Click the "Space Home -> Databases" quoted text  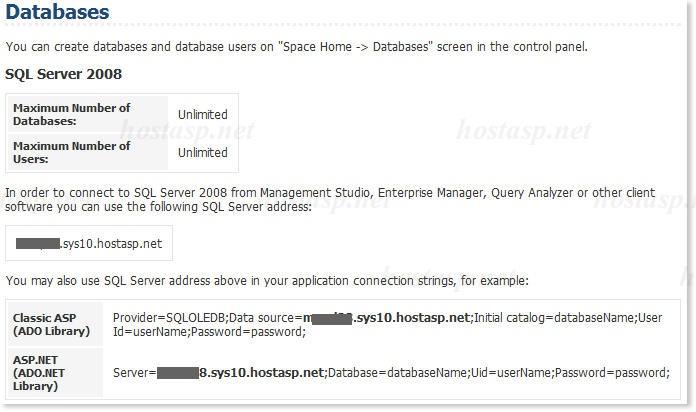[368, 46]
